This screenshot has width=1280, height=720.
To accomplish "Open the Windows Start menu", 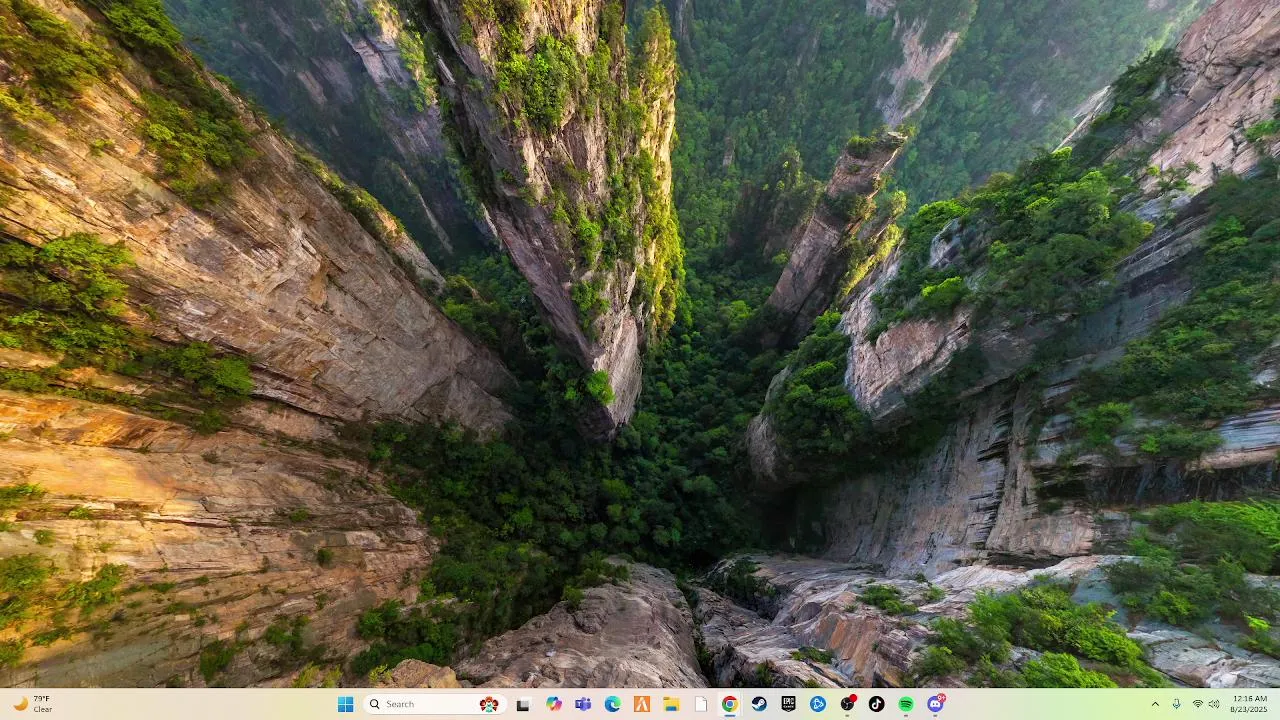I will pos(345,704).
